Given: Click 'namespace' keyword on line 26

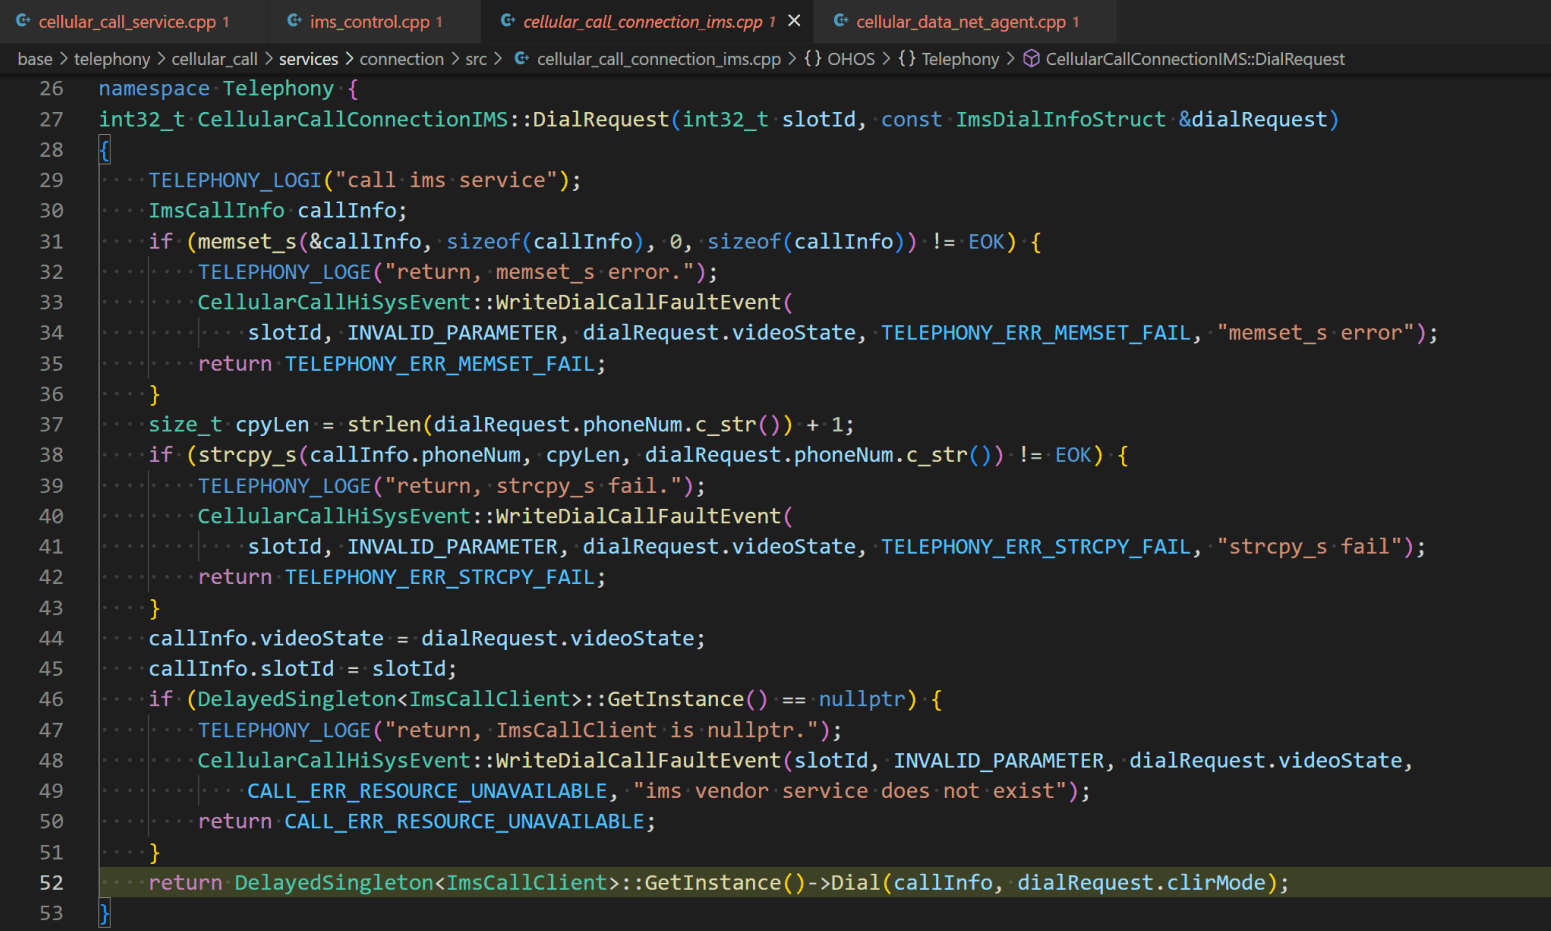Looking at the screenshot, I should coord(154,89).
